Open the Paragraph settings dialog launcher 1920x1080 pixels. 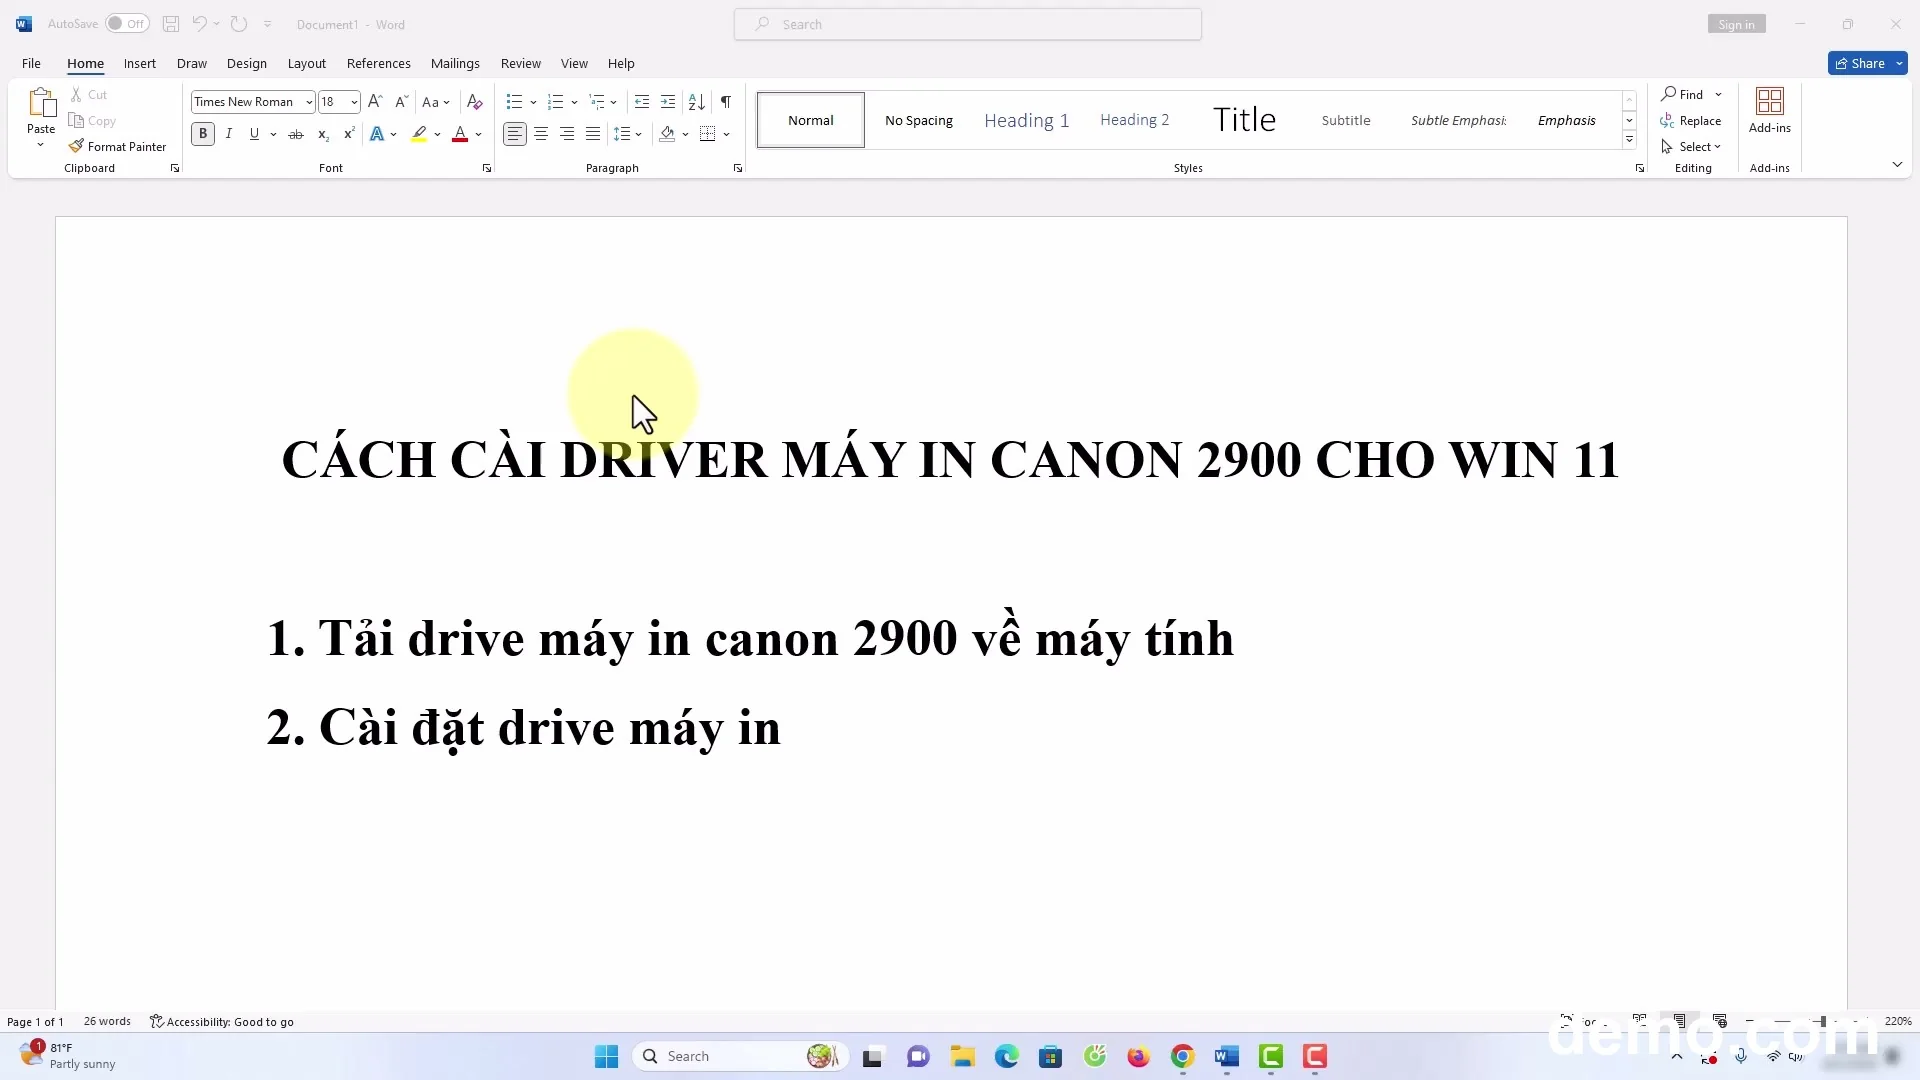click(x=738, y=168)
